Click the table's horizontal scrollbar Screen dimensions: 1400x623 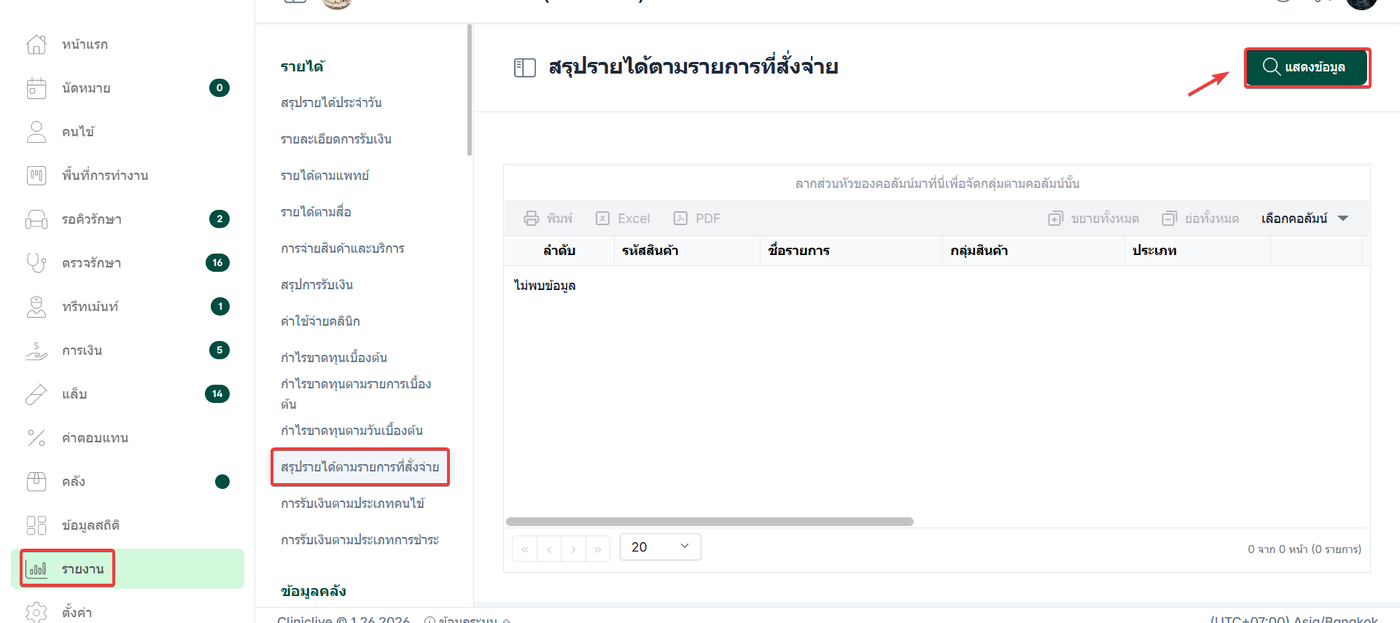[710, 521]
